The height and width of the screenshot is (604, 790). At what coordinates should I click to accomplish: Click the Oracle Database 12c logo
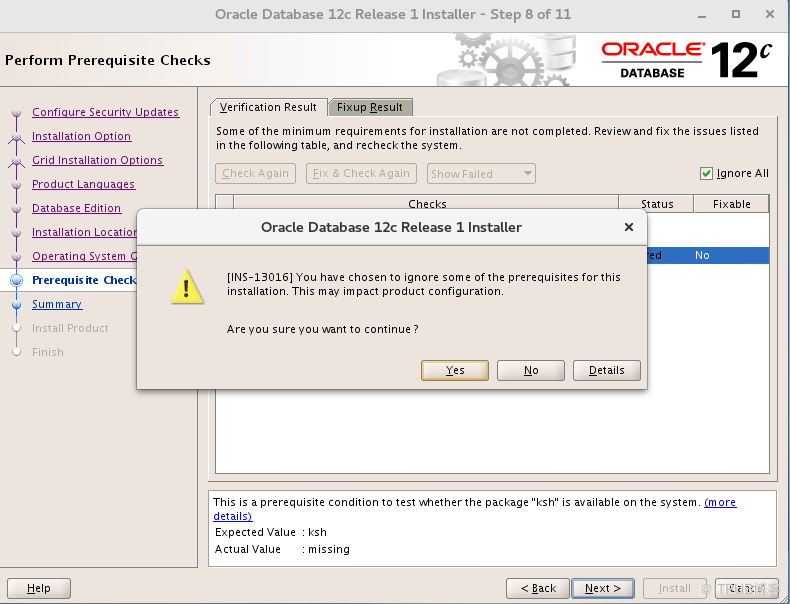coord(686,60)
